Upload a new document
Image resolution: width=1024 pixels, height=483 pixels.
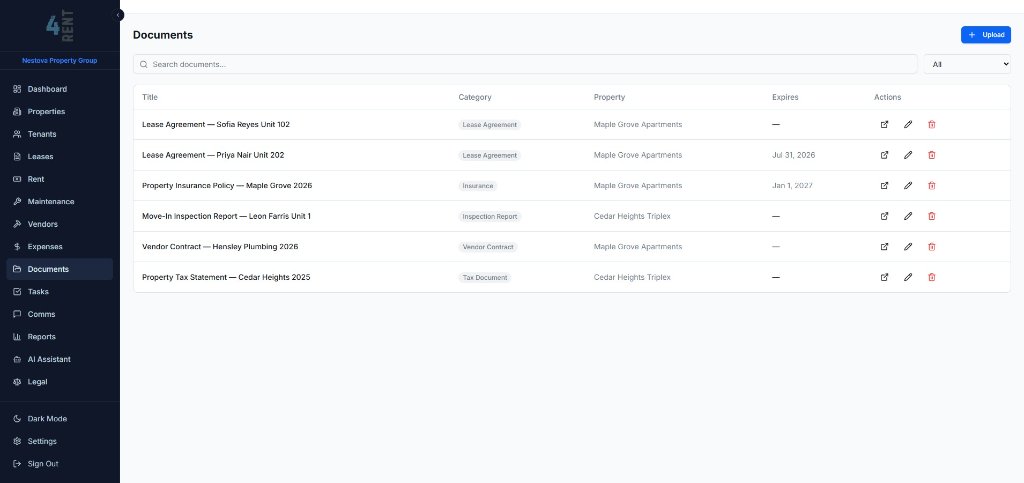[x=985, y=35]
